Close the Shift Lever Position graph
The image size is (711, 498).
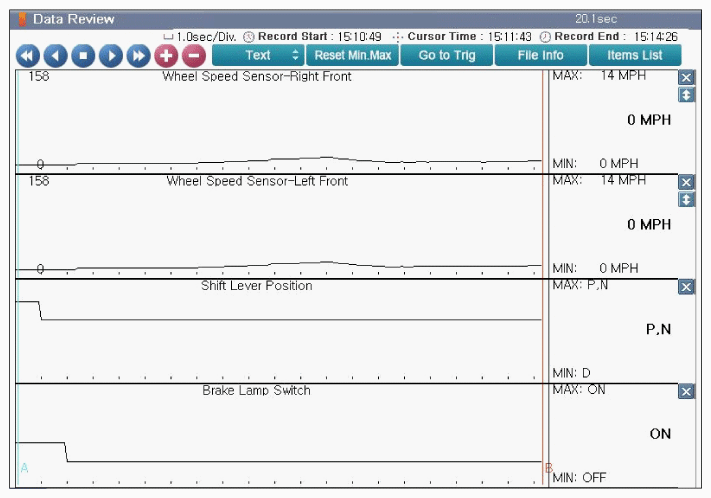(x=686, y=287)
